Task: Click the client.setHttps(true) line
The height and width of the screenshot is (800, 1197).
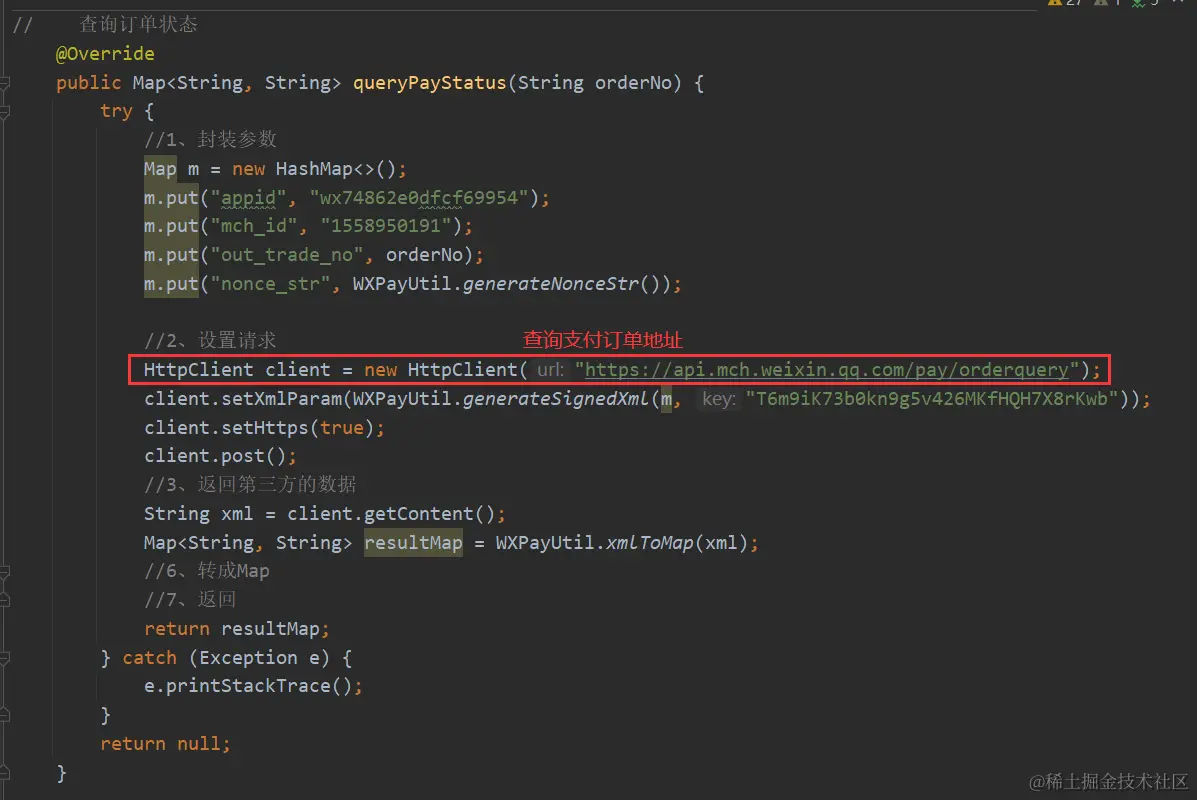Action: point(264,427)
